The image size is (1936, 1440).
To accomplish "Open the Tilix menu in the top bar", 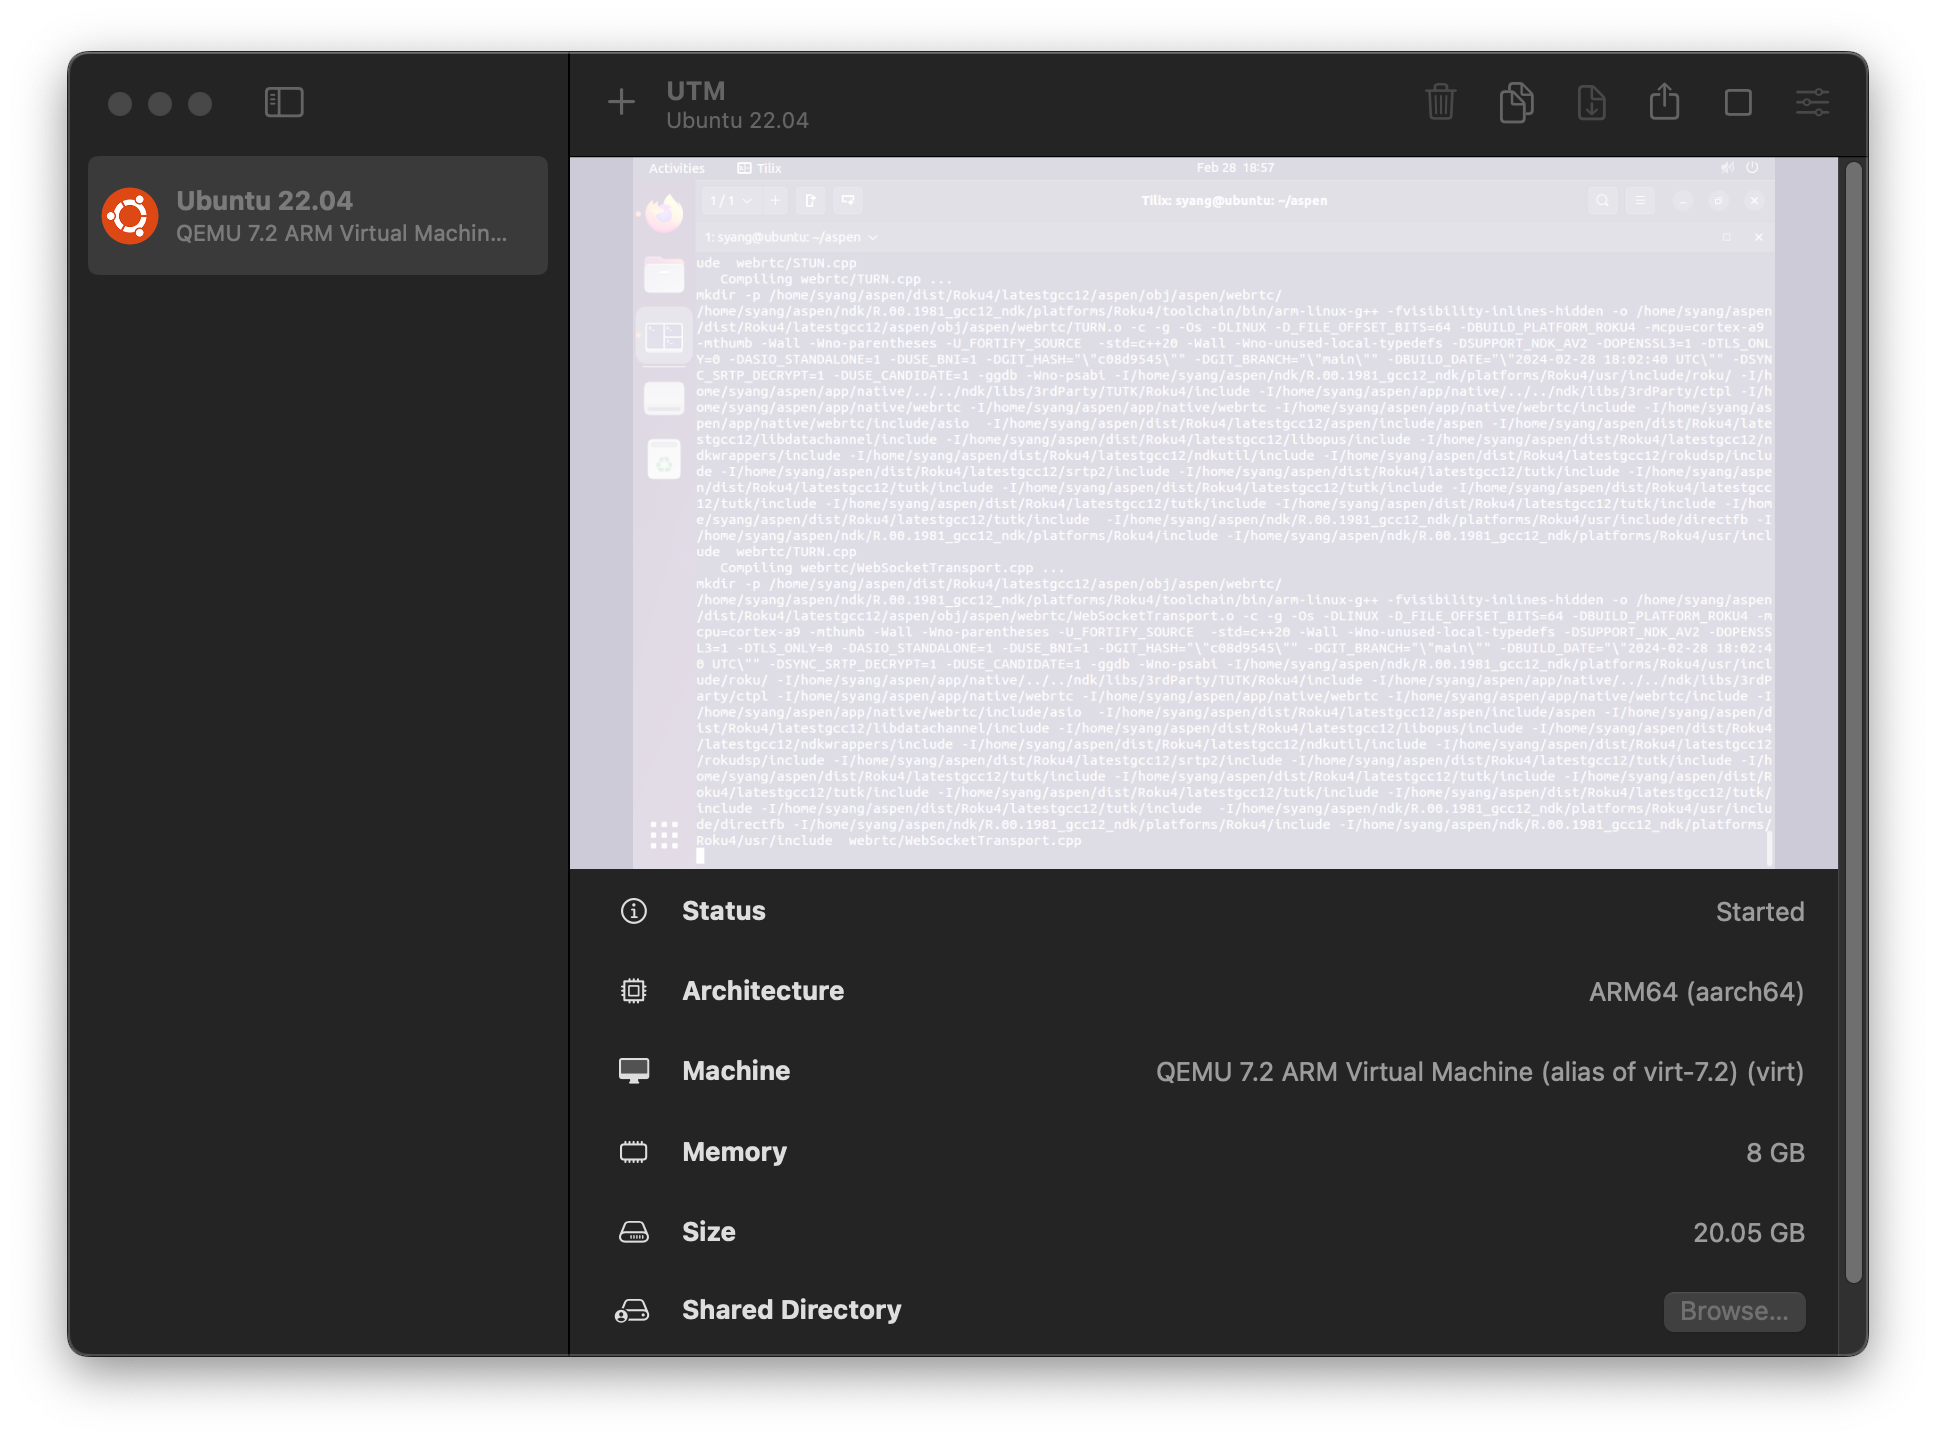I will 760,167.
